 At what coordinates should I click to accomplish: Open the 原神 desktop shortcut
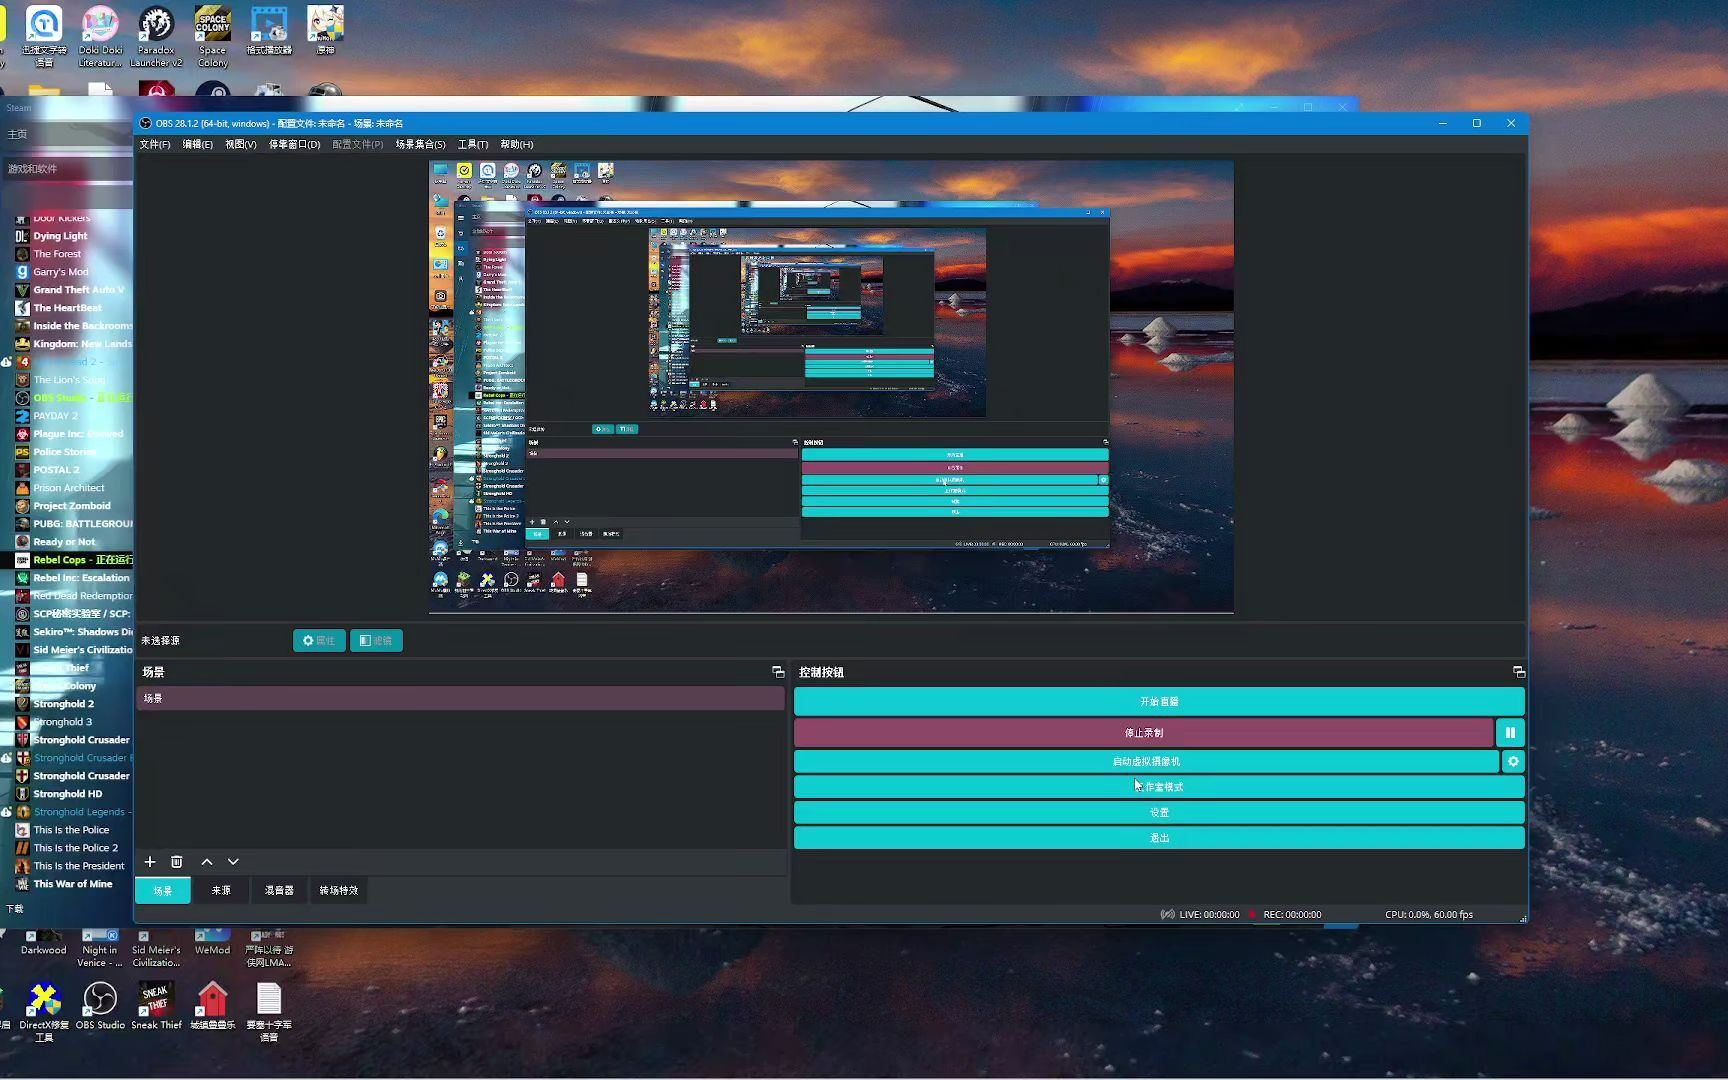325,31
